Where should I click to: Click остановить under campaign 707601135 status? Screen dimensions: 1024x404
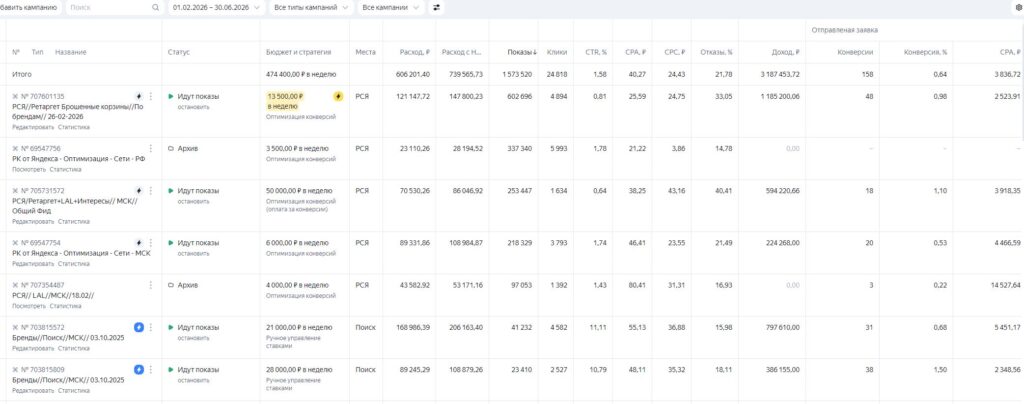tap(193, 106)
